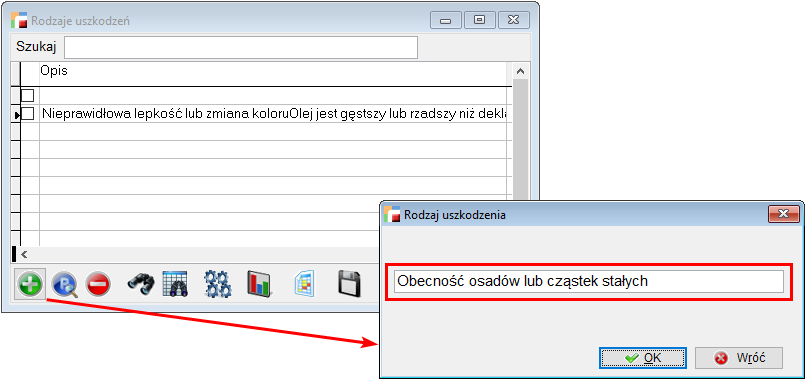Click the blue gears configuration icon
The image size is (806, 380).
(217, 283)
